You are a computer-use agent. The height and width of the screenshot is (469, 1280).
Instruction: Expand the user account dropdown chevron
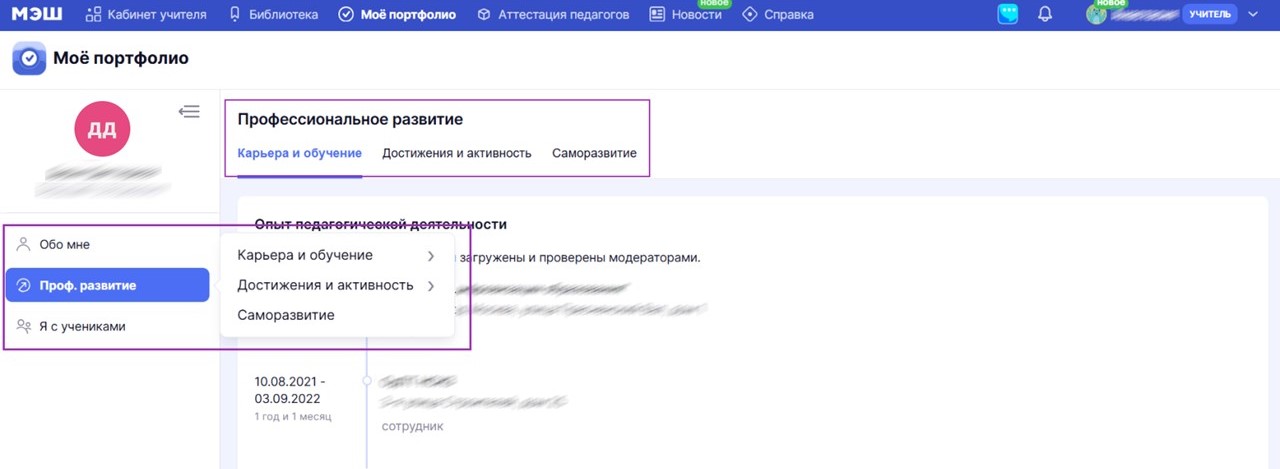coord(1253,14)
